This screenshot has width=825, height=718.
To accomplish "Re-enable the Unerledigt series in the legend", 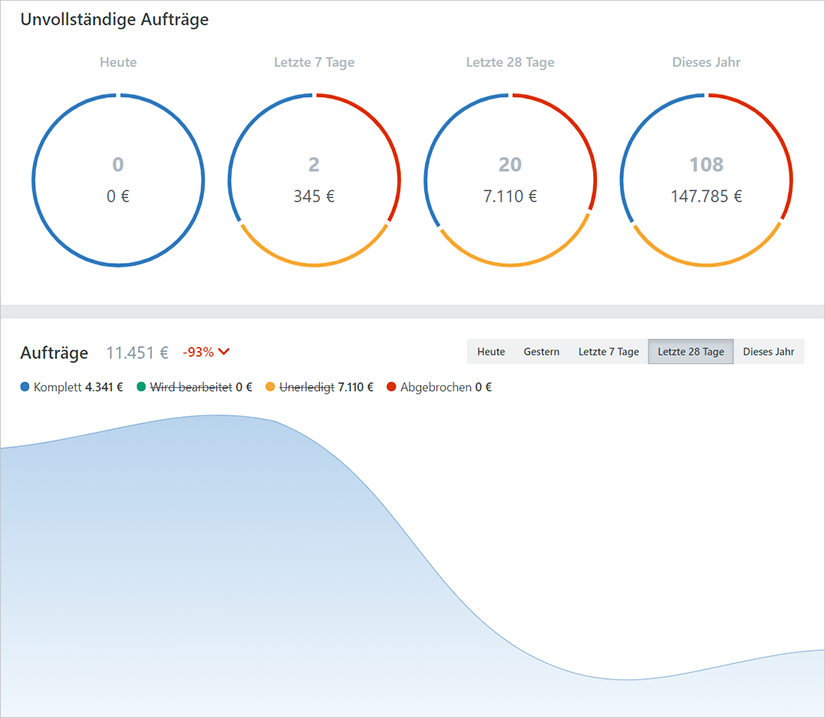I will (320, 386).
